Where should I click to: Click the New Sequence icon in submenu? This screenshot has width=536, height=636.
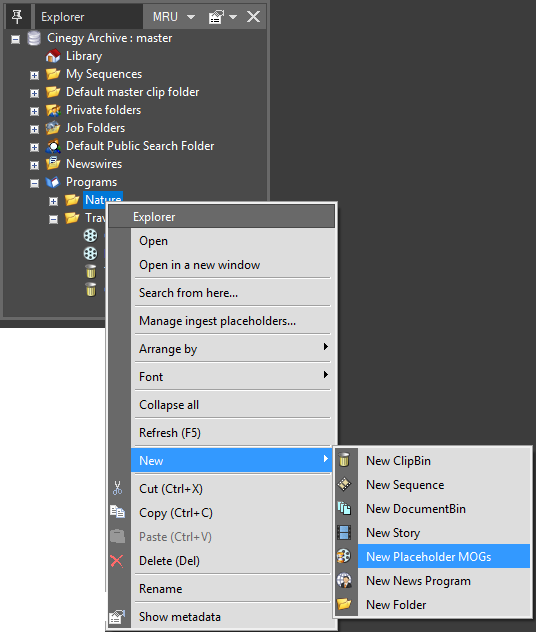pyautogui.click(x=344, y=484)
